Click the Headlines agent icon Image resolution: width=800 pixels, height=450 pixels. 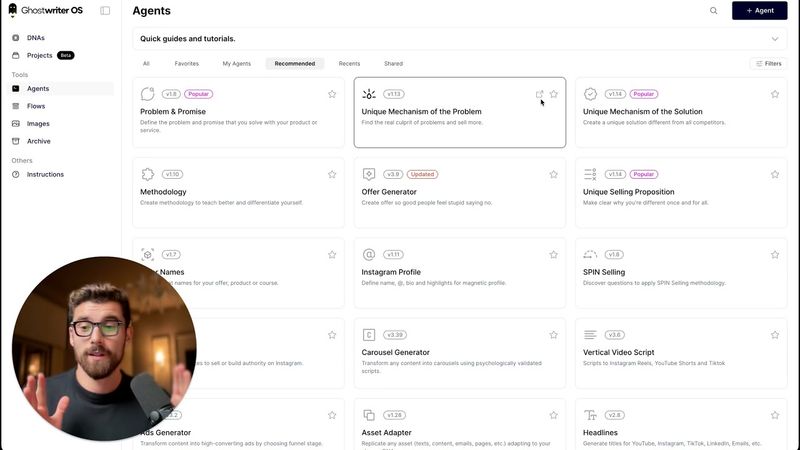click(590, 415)
